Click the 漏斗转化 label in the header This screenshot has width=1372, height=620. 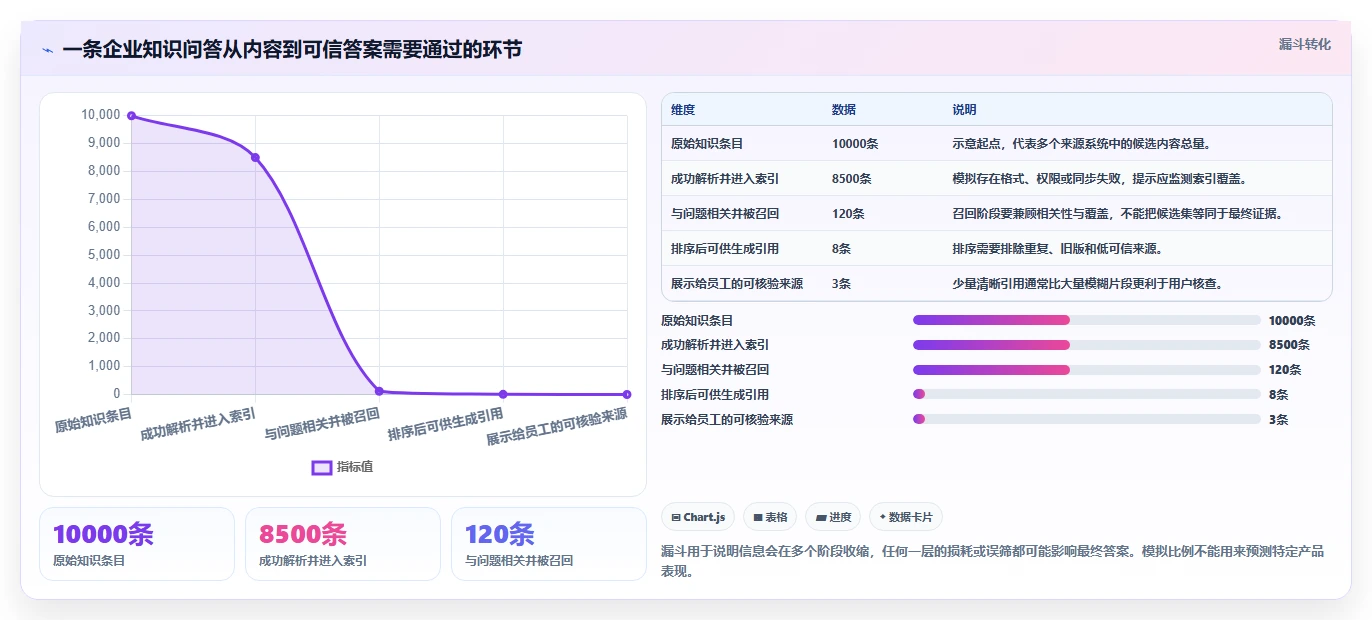click(1305, 44)
